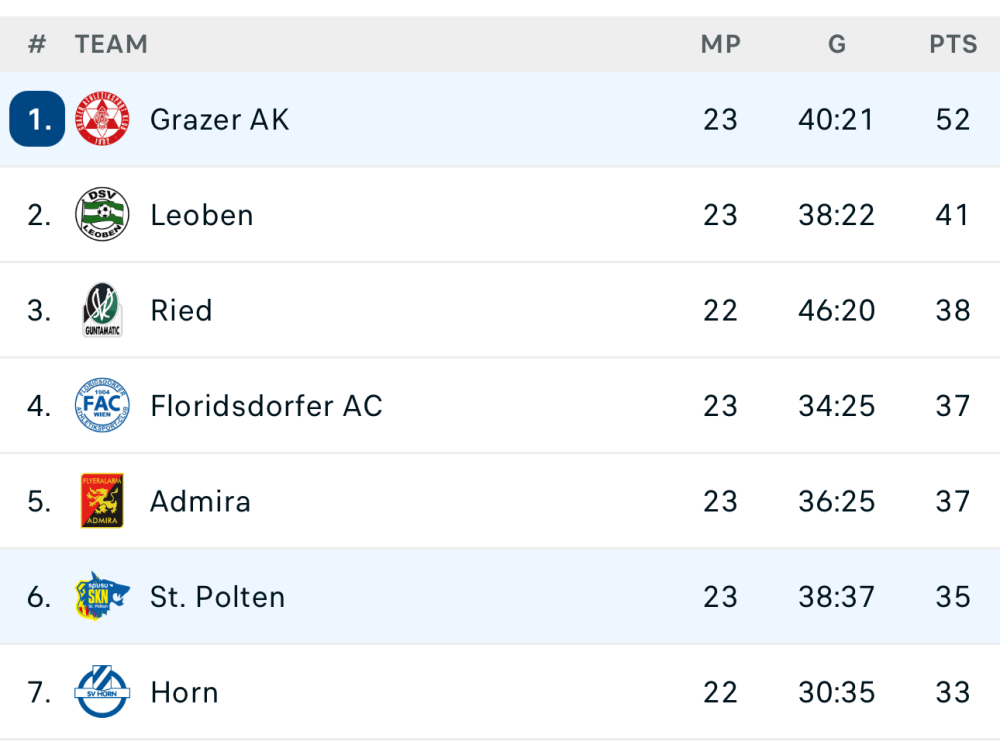
Task: Click the Grazer AK club crest
Action: pos(102,120)
